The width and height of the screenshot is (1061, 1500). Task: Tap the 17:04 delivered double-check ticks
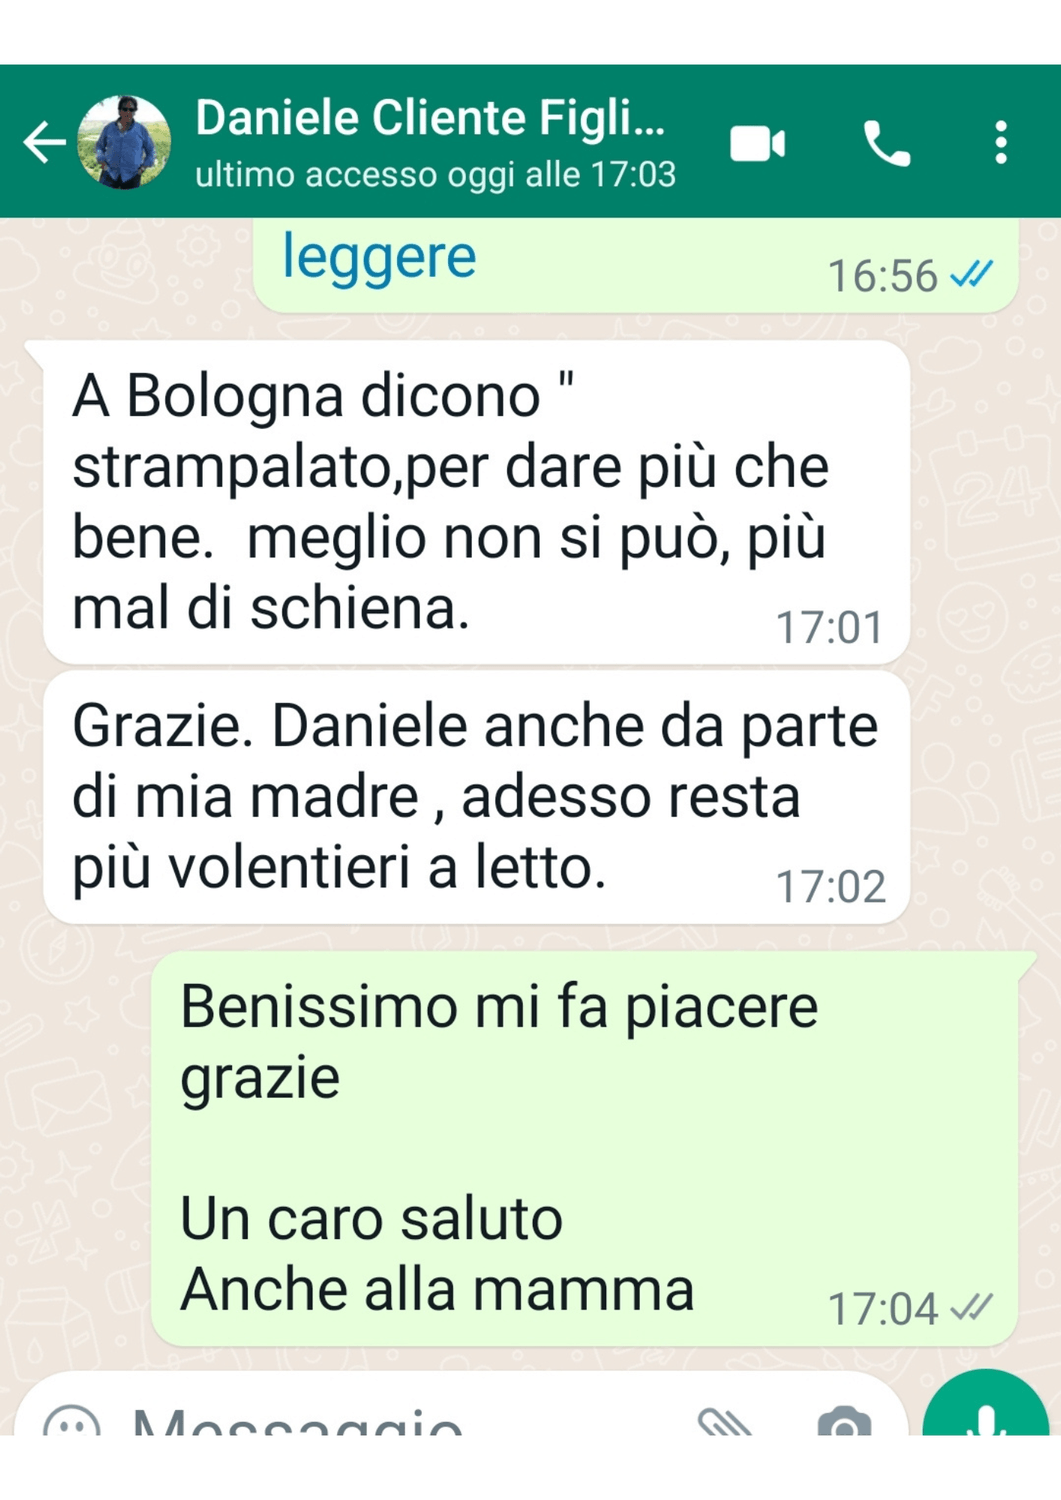point(971,1307)
